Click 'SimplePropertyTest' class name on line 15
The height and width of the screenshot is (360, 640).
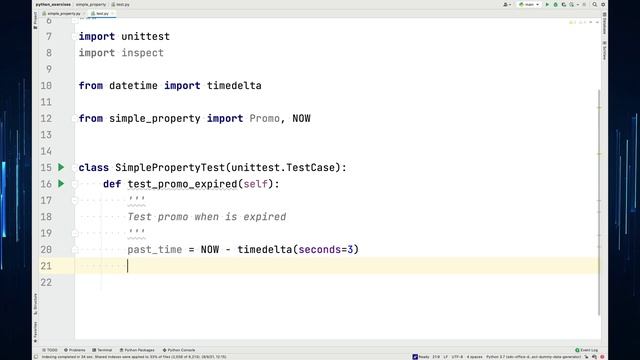coord(170,167)
